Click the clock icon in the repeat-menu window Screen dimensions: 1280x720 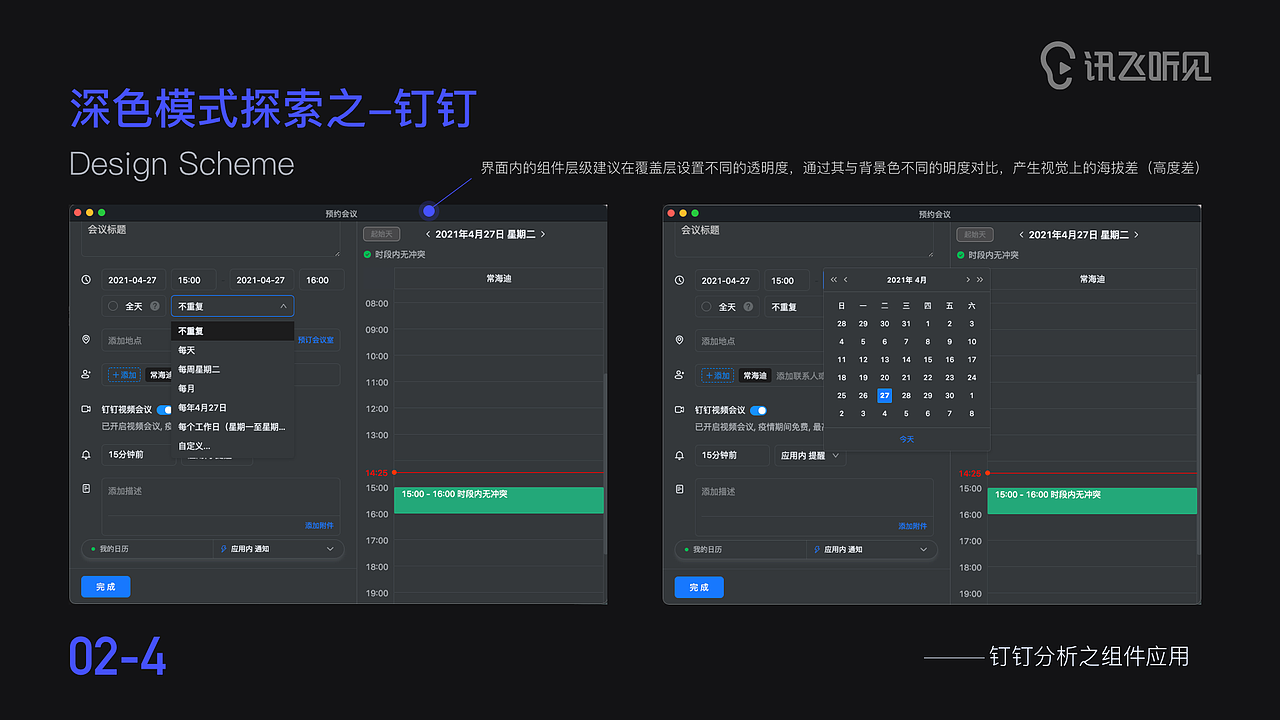(86, 280)
